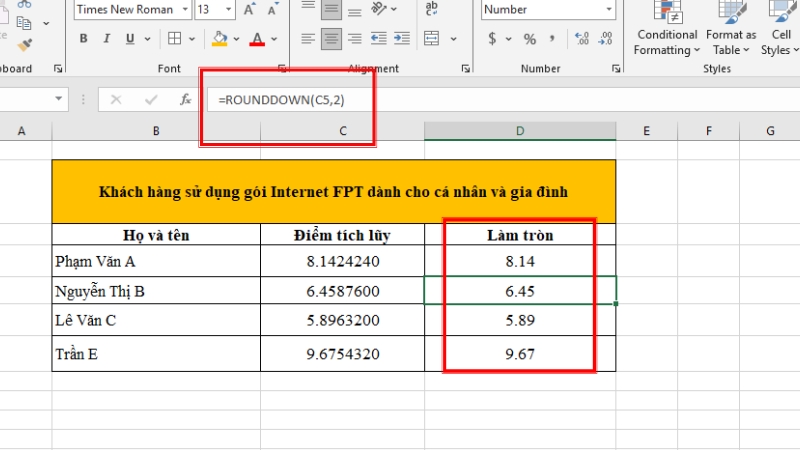Select Nguyễn Thị B name cell
Screen dimensions: 800x450
point(156,291)
